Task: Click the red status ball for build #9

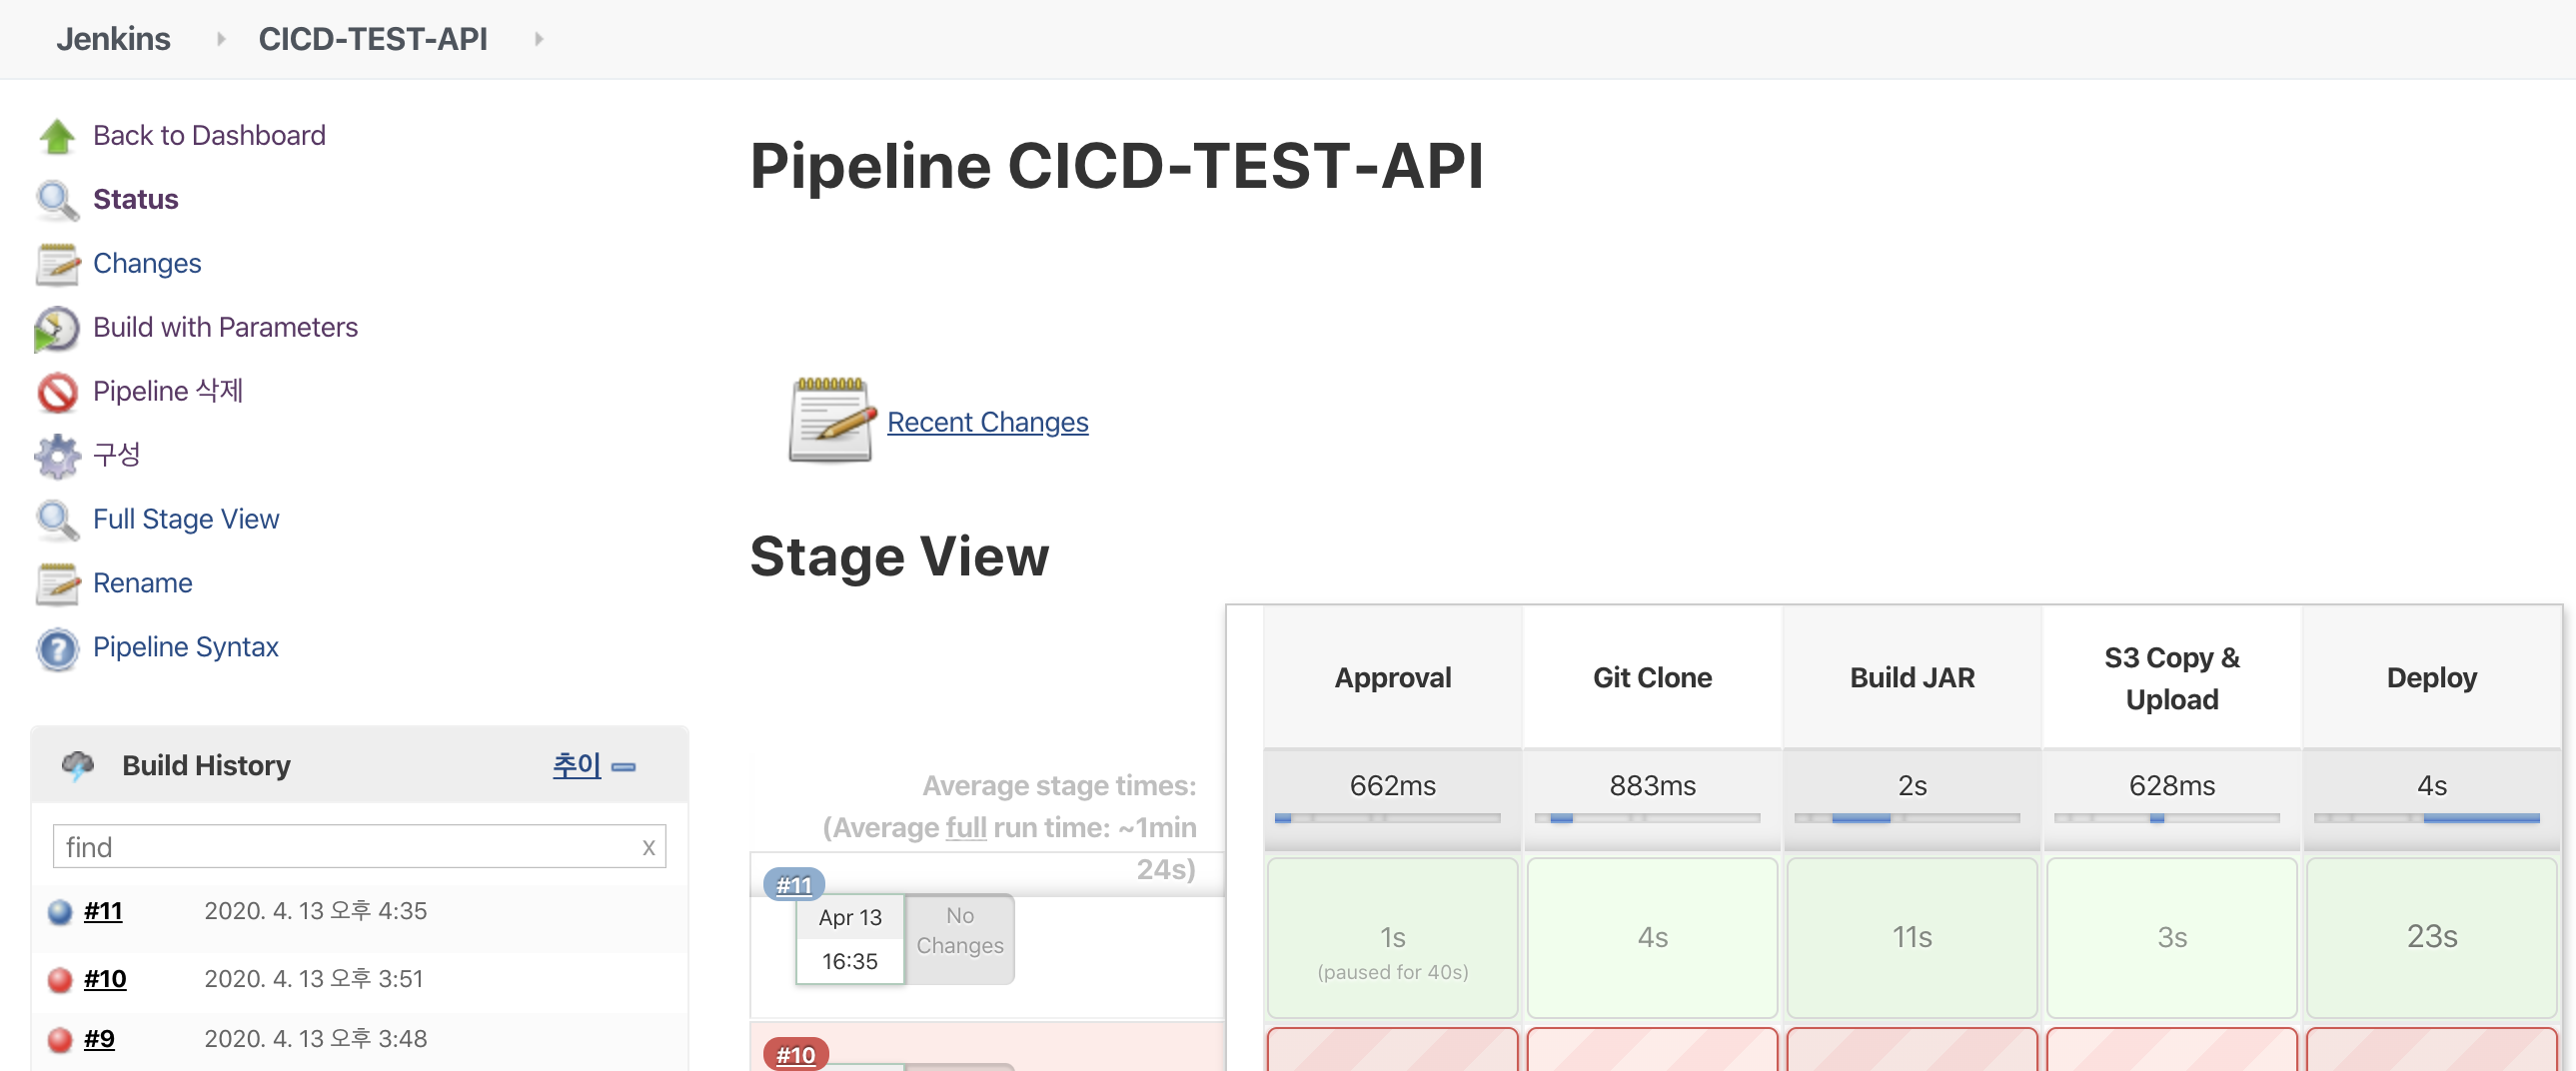Action: [60, 1039]
